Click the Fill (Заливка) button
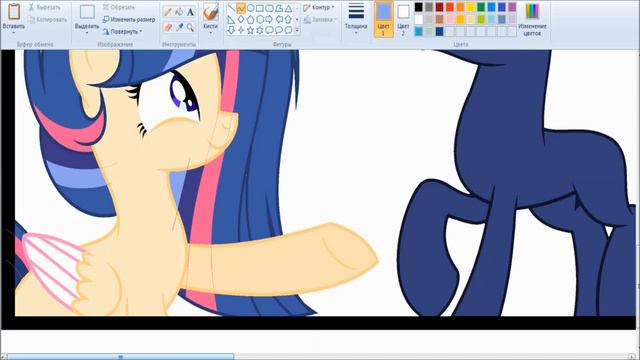Viewport: 640px width, 360px height. pyautogui.click(x=320, y=19)
